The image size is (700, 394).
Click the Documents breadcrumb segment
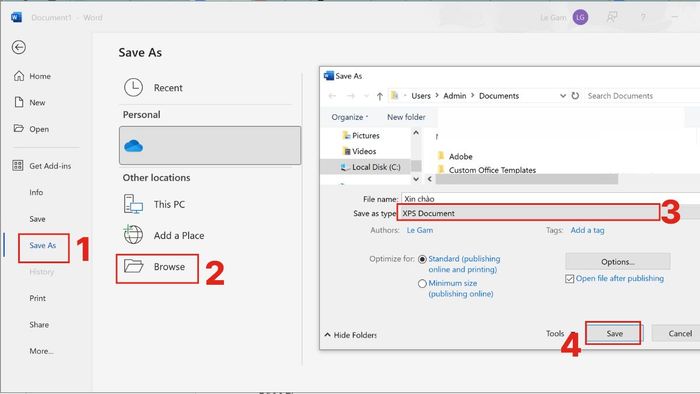(x=499, y=95)
